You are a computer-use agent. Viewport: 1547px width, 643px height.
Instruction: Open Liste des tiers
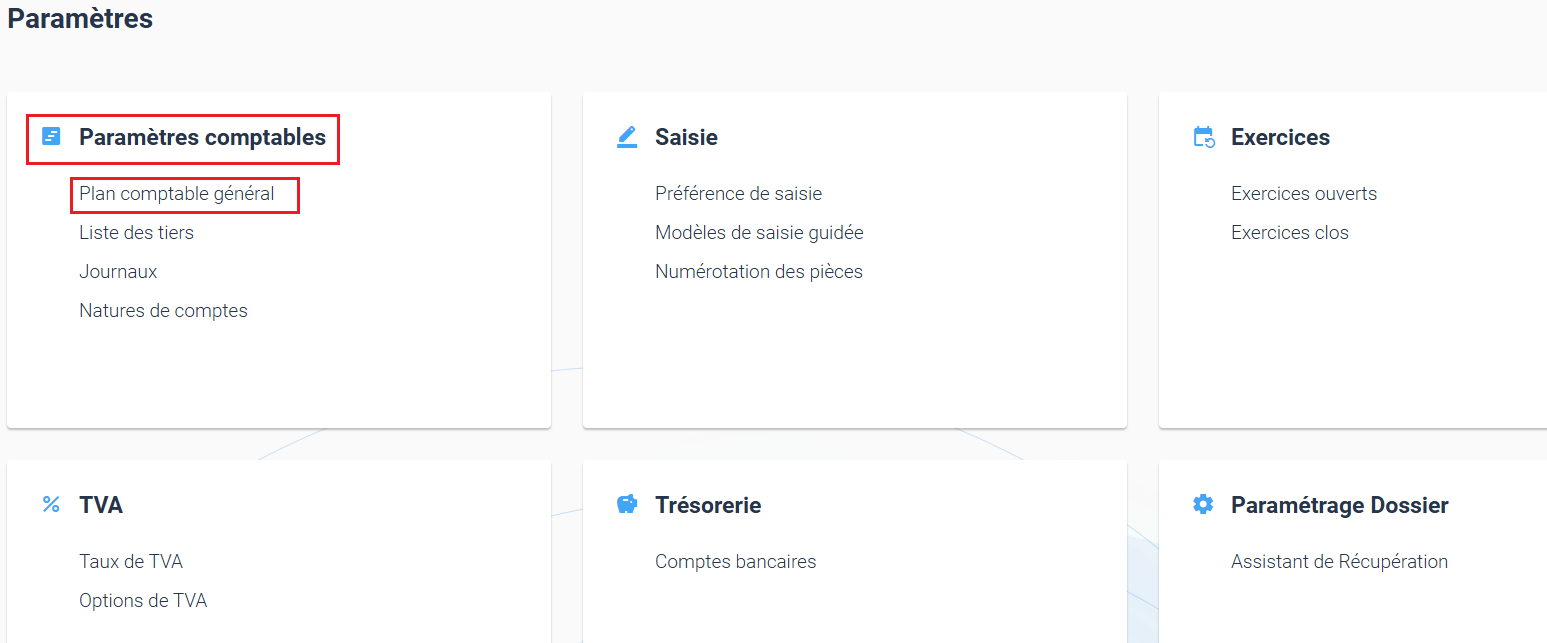pos(137,233)
